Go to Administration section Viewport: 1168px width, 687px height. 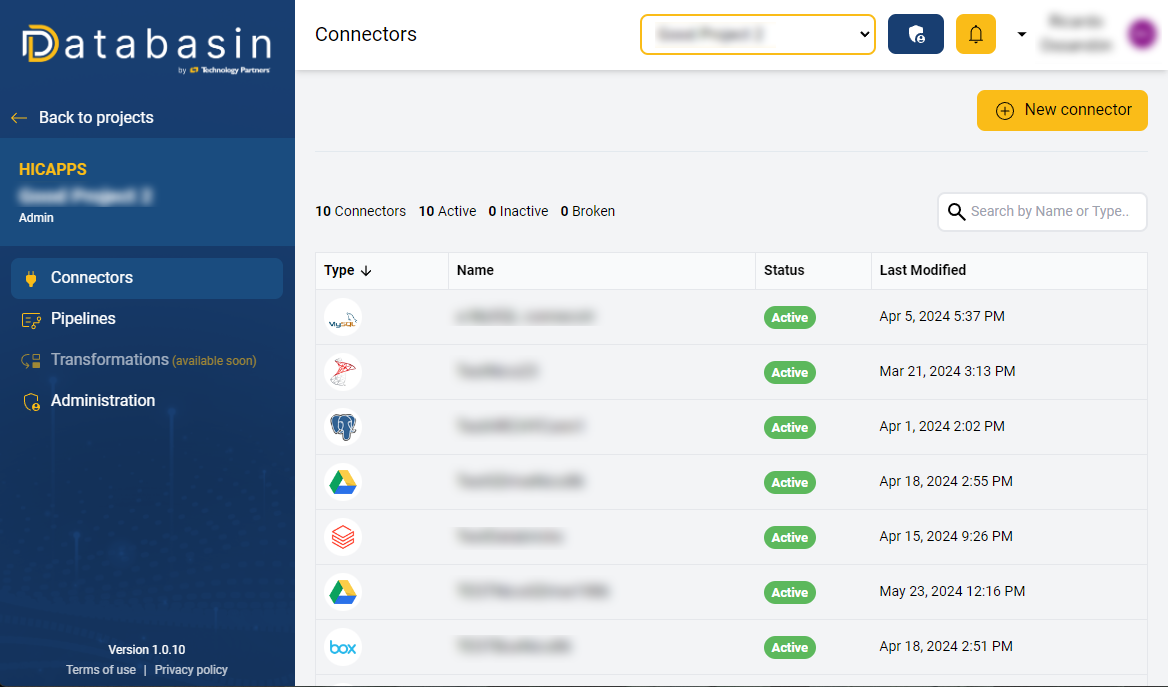(x=102, y=401)
